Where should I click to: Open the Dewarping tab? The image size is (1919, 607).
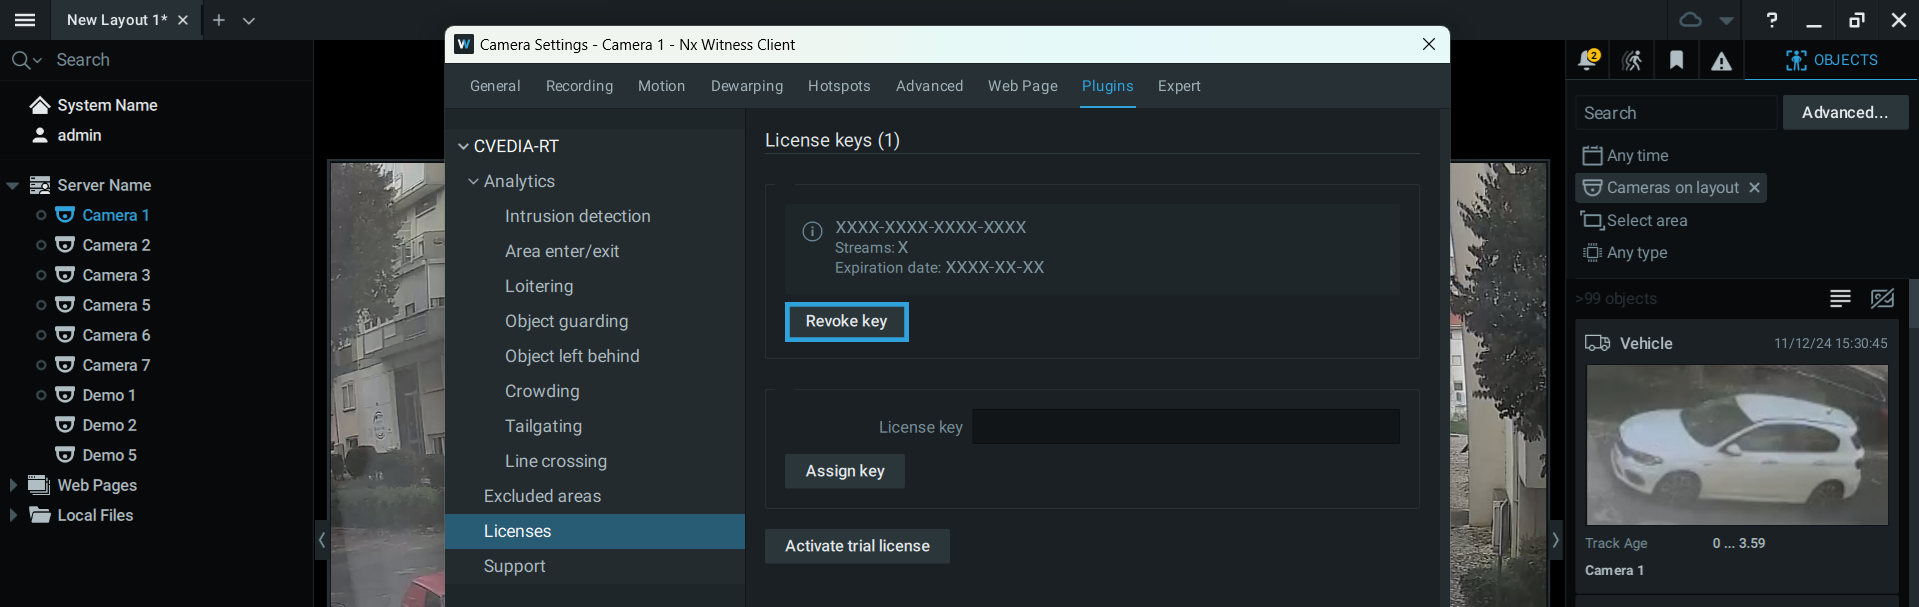coord(747,86)
